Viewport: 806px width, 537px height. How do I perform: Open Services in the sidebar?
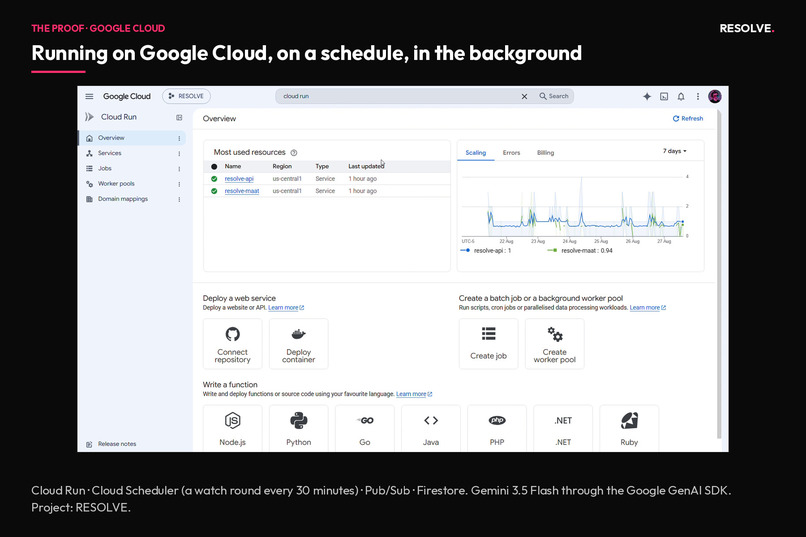[109, 153]
